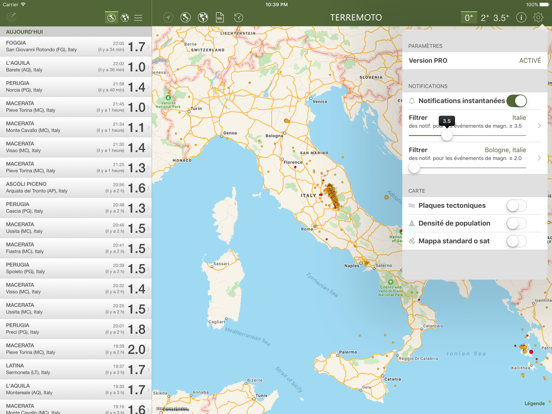Tap the orange quake marker in the Adriatic Sea
552x414 pixels.
(387, 197)
